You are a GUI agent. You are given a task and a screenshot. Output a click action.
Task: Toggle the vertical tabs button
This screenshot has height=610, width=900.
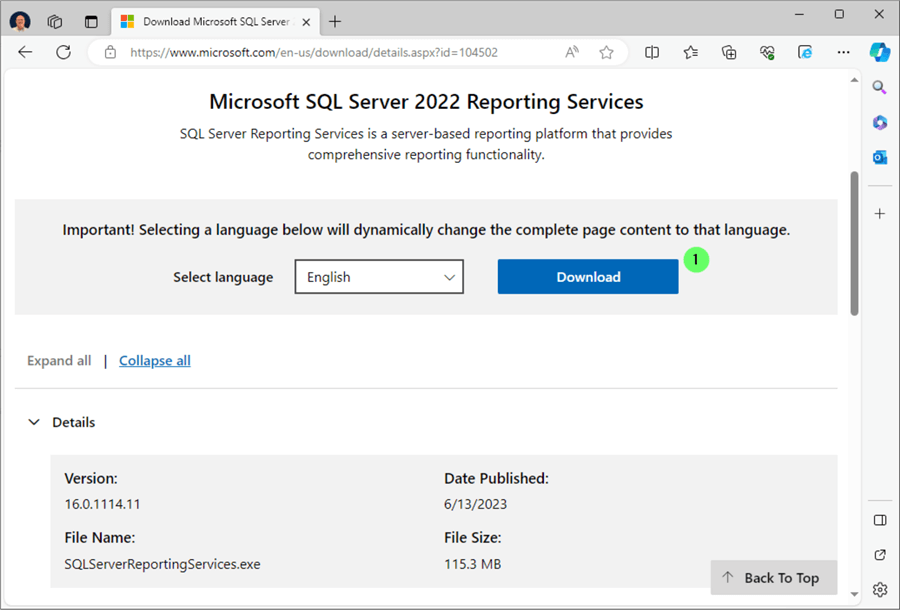pos(91,21)
